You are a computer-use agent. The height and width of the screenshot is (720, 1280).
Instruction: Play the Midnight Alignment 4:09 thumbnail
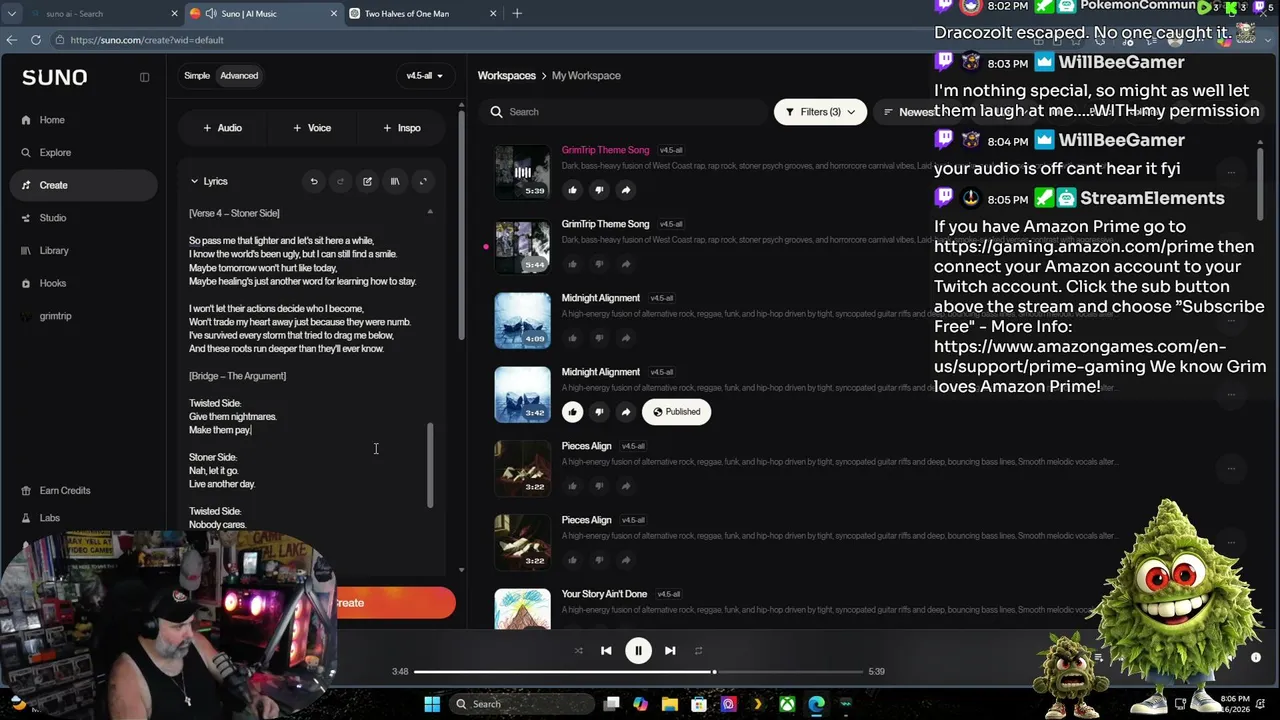tap(522, 320)
